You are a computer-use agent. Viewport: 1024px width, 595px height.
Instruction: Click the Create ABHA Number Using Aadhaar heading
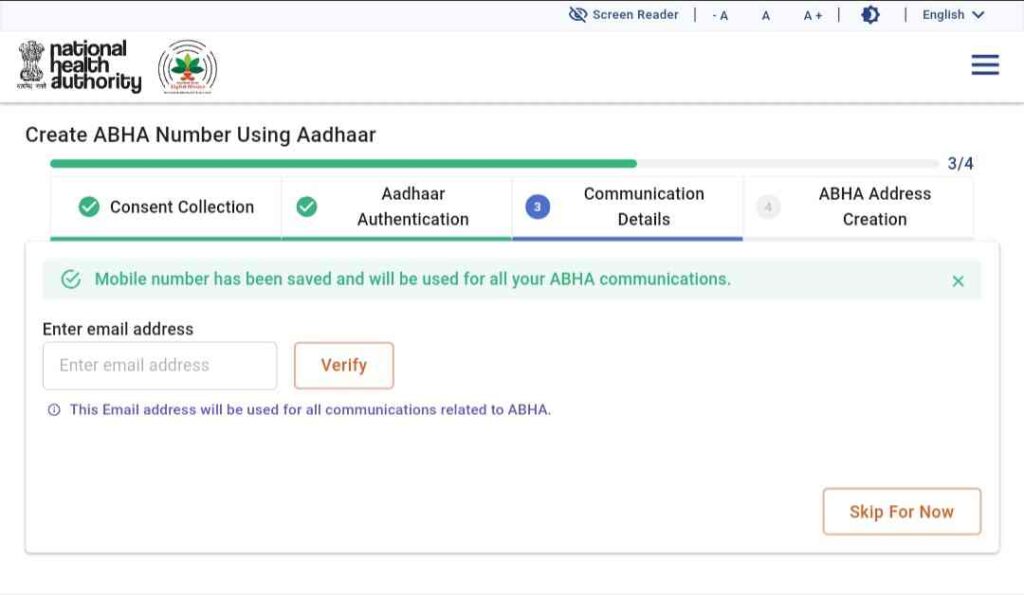(200, 135)
